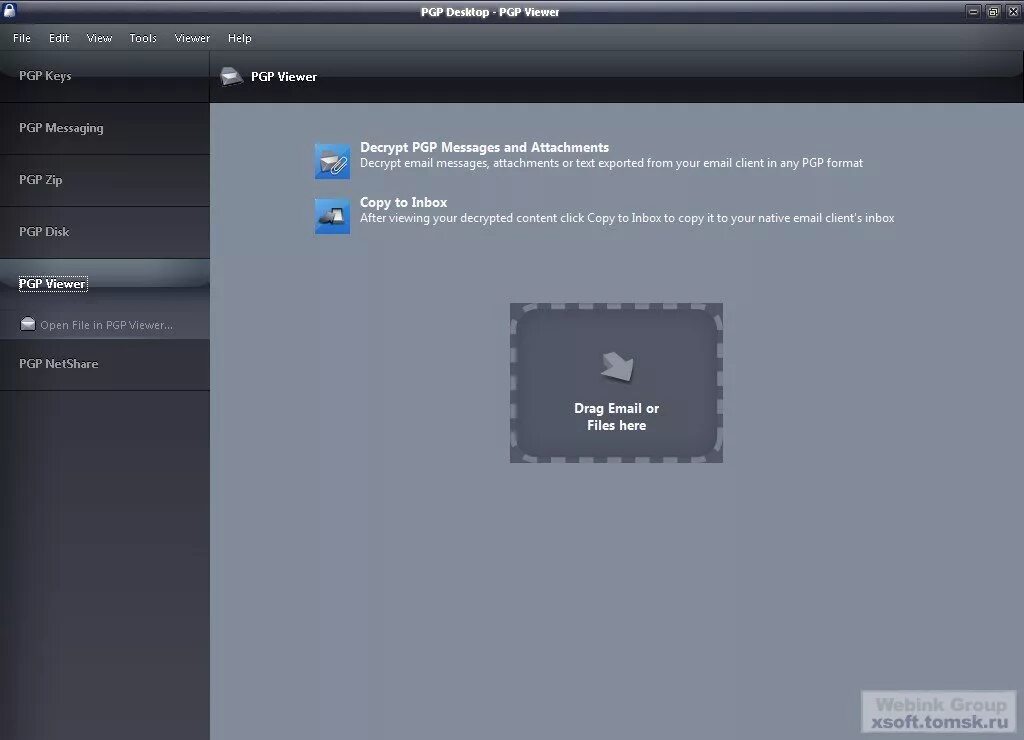1024x740 pixels.
Task: Restore down the PGP Desktop window
Action: [x=993, y=11]
